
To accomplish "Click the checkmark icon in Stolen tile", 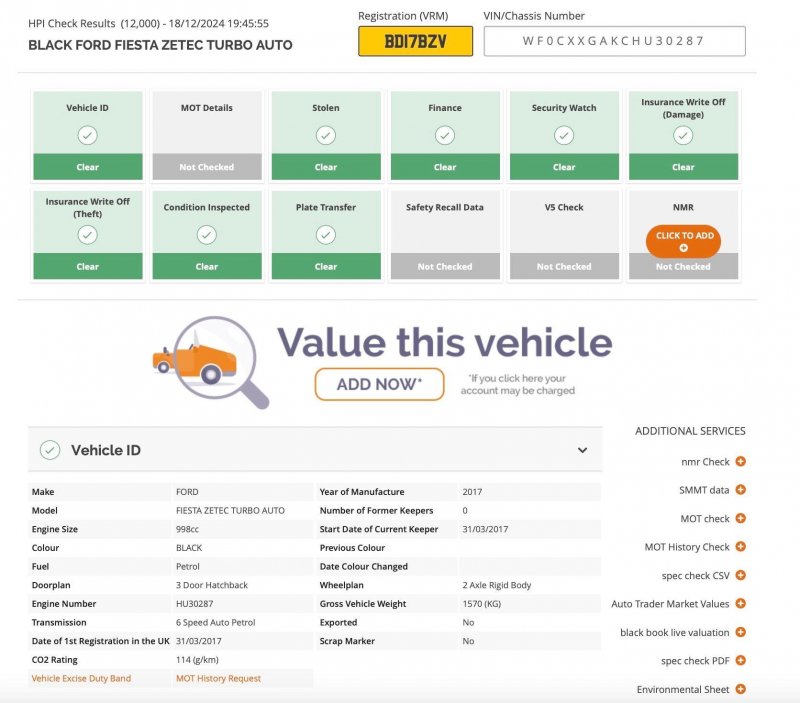I will point(326,135).
